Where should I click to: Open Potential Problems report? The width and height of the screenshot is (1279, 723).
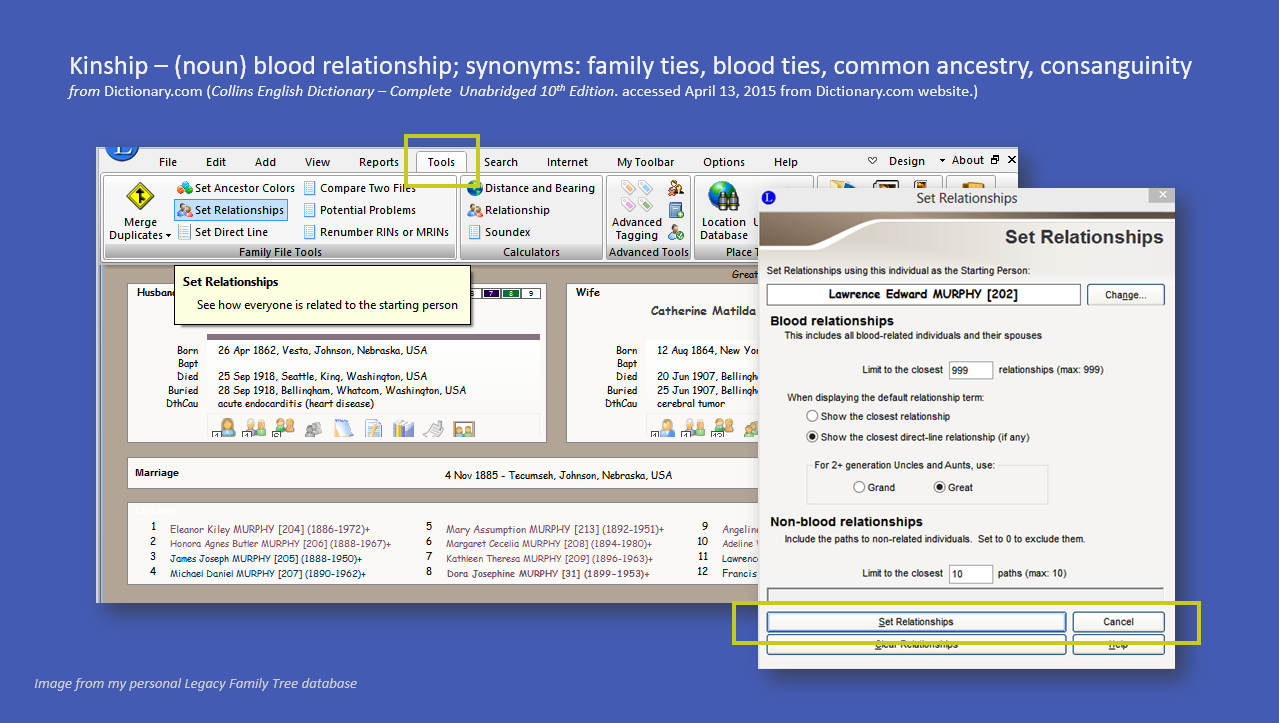(359, 210)
